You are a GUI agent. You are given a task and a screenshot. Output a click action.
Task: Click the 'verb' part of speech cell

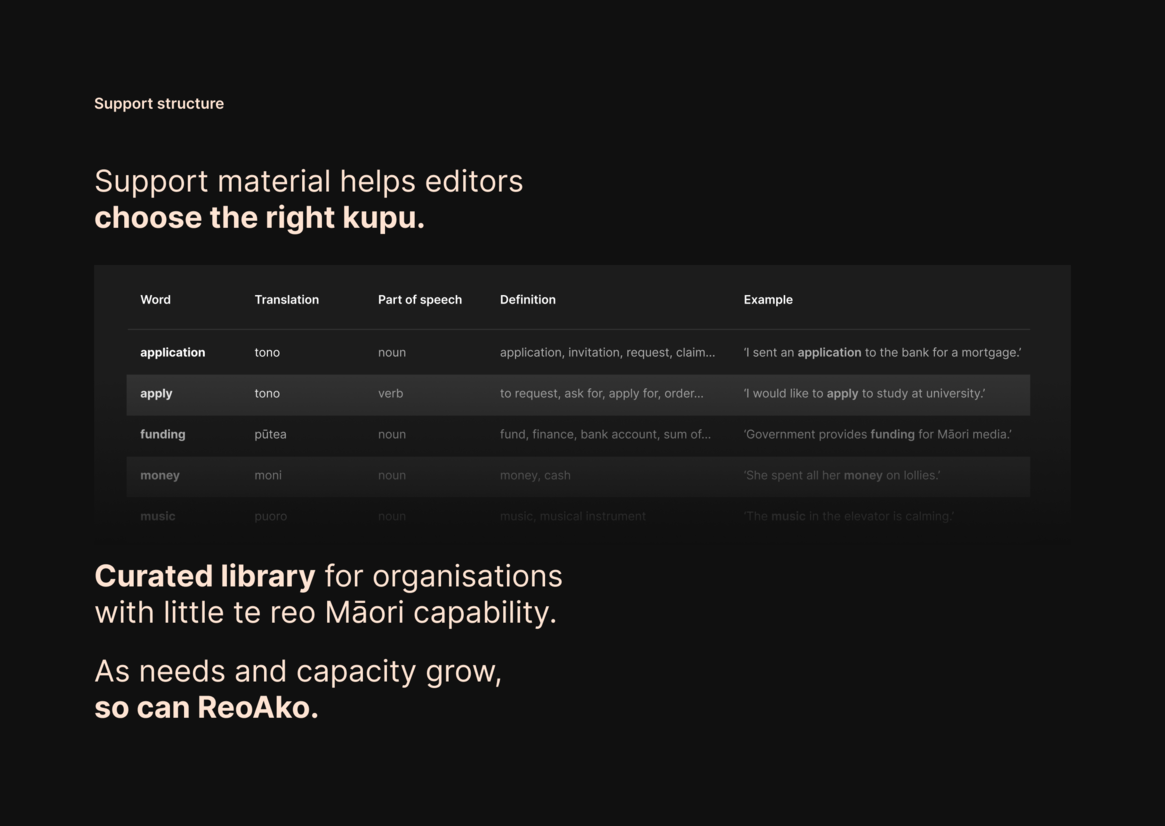click(390, 394)
